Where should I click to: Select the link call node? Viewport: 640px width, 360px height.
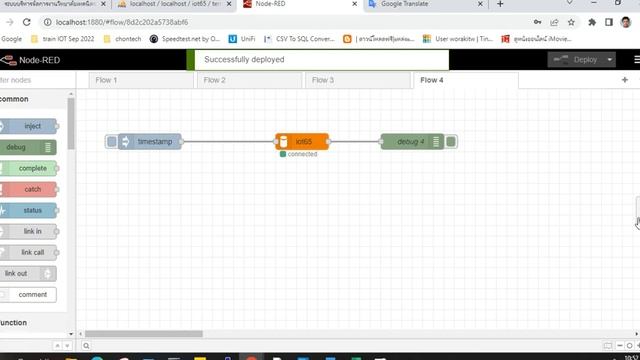(29, 253)
